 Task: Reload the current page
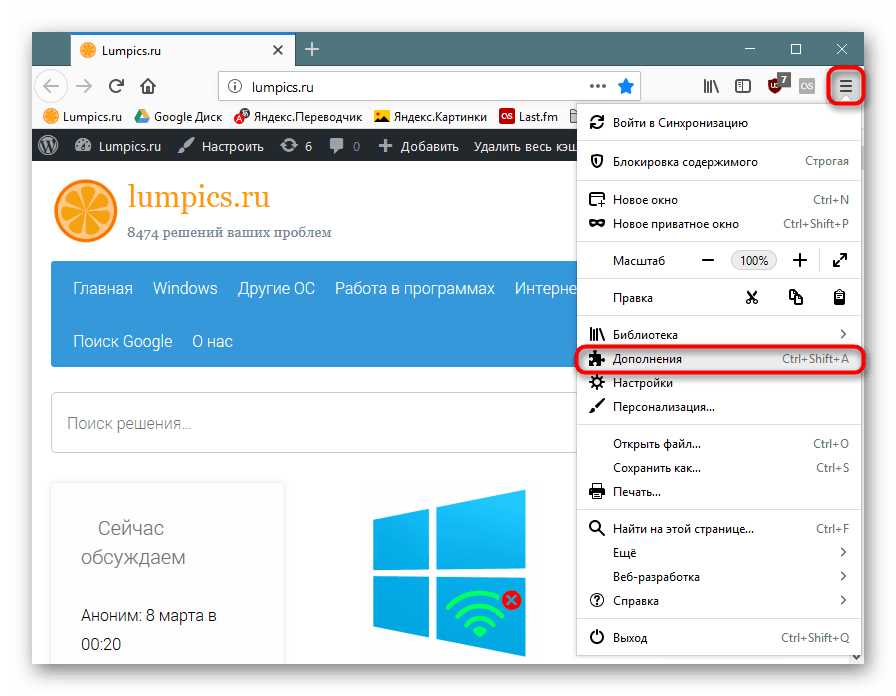117,86
